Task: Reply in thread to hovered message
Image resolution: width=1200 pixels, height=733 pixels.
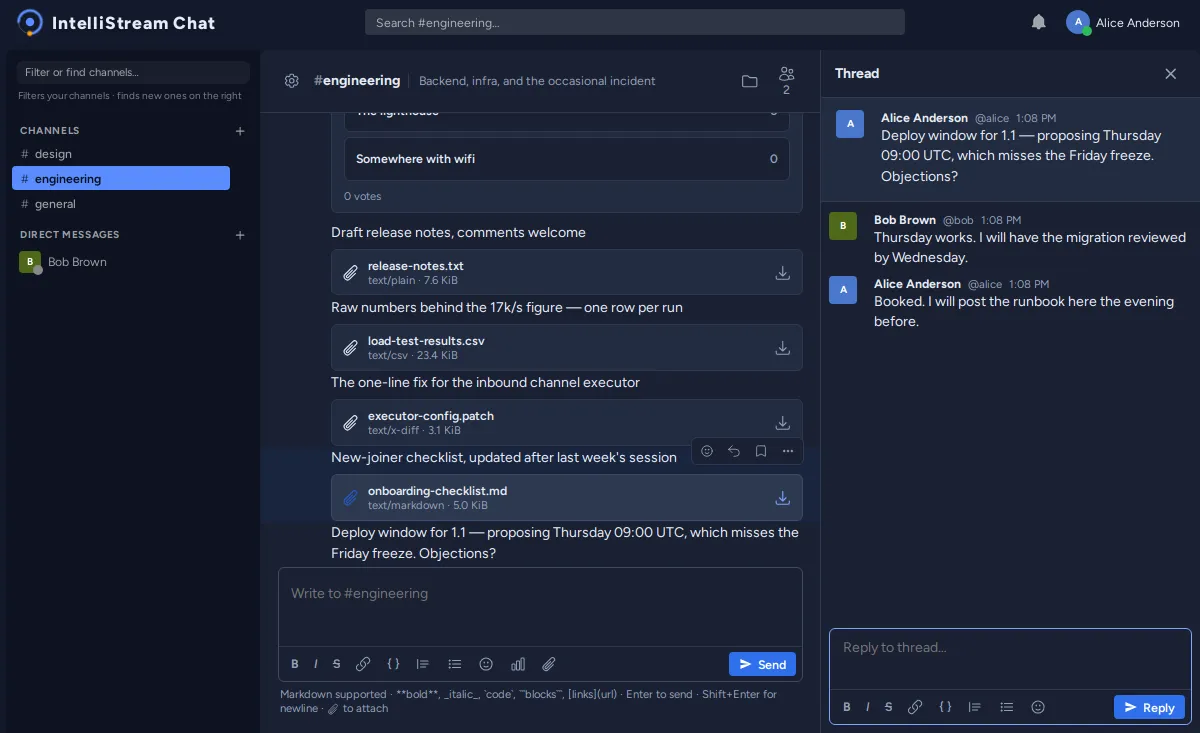Action: 734,451
